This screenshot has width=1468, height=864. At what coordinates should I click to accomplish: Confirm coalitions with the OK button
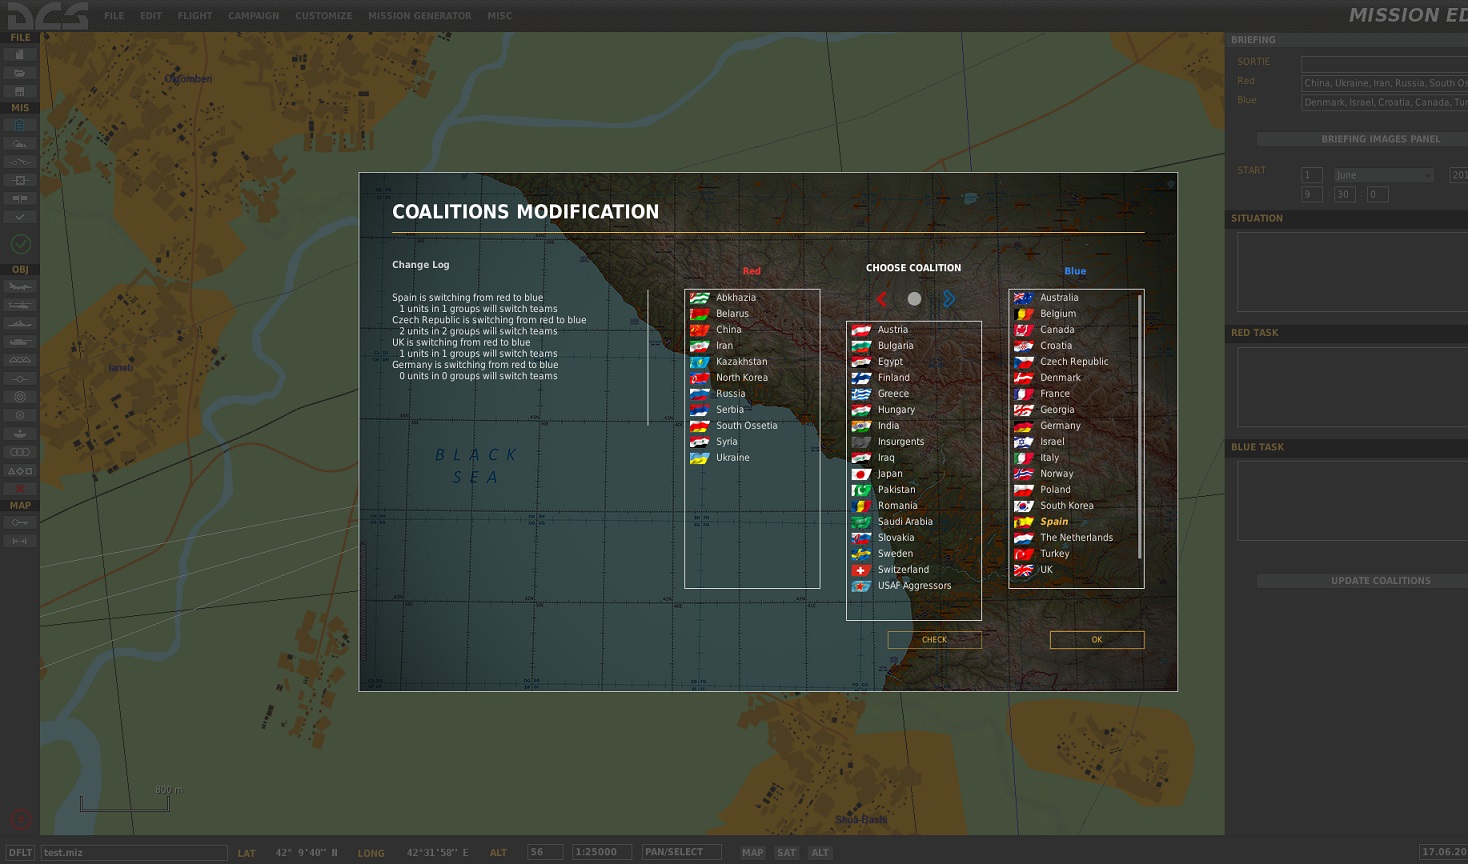click(x=1096, y=640)
